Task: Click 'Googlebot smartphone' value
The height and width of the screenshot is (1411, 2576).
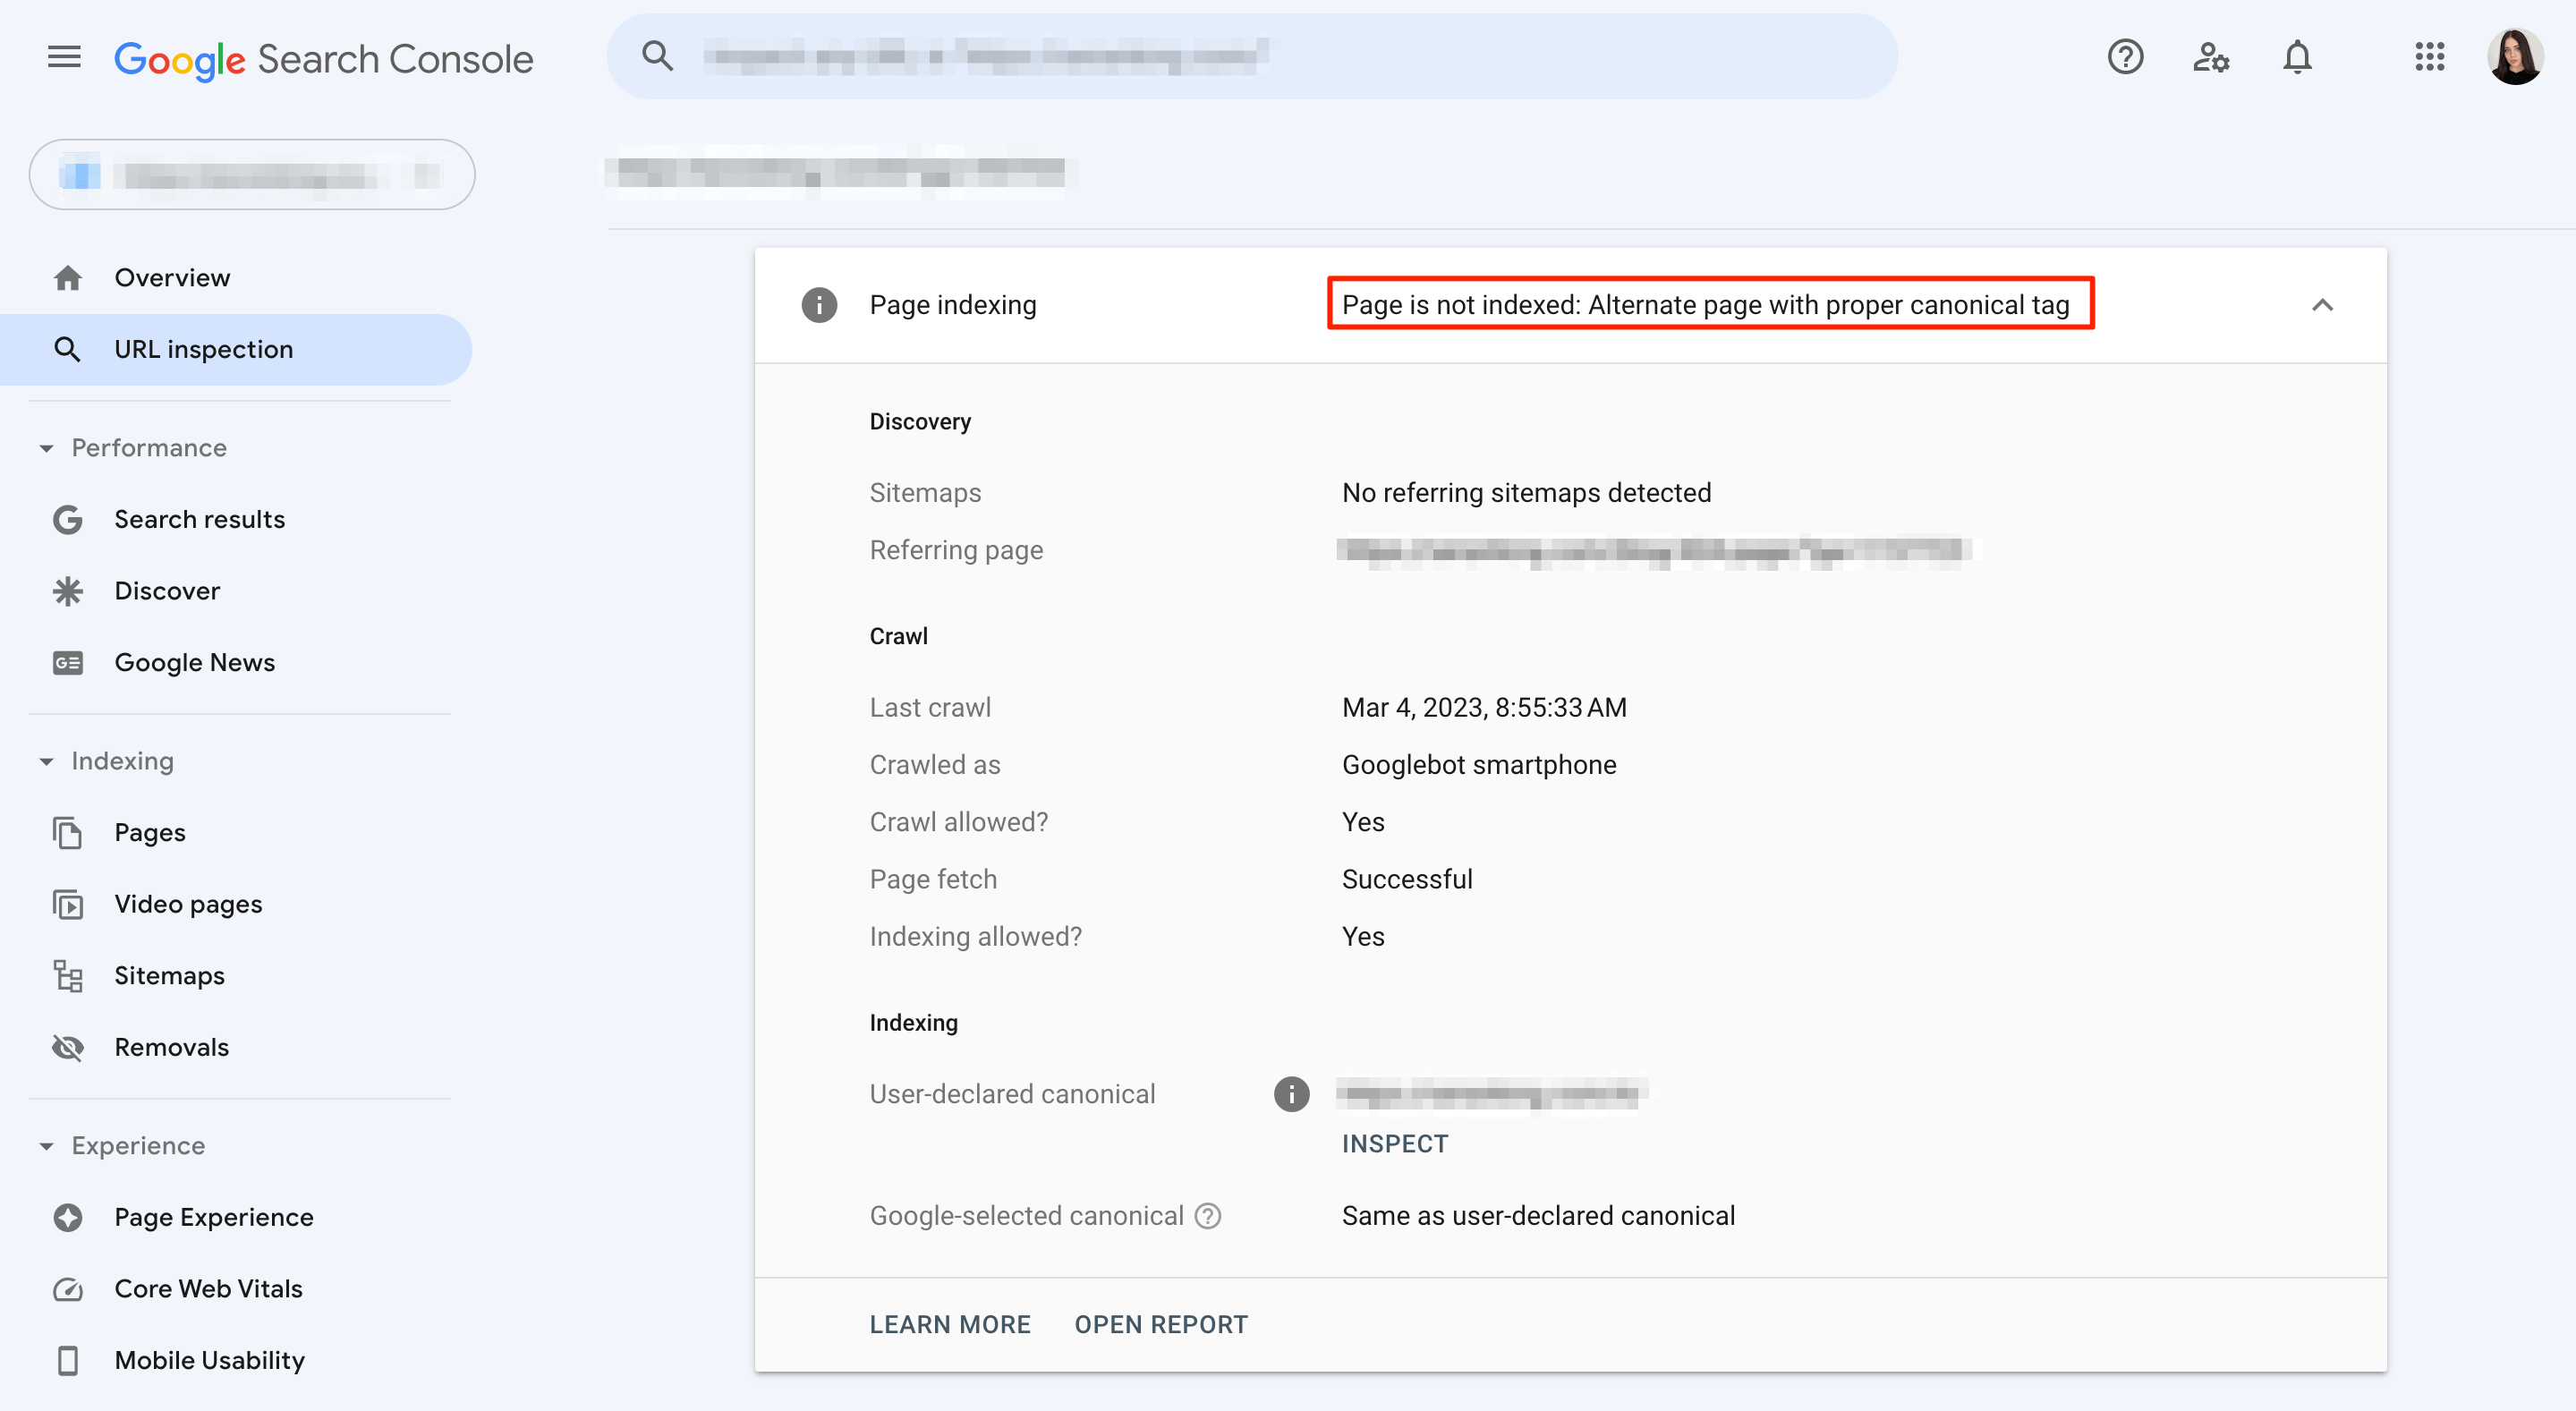Action: [x=1478, y=765]
